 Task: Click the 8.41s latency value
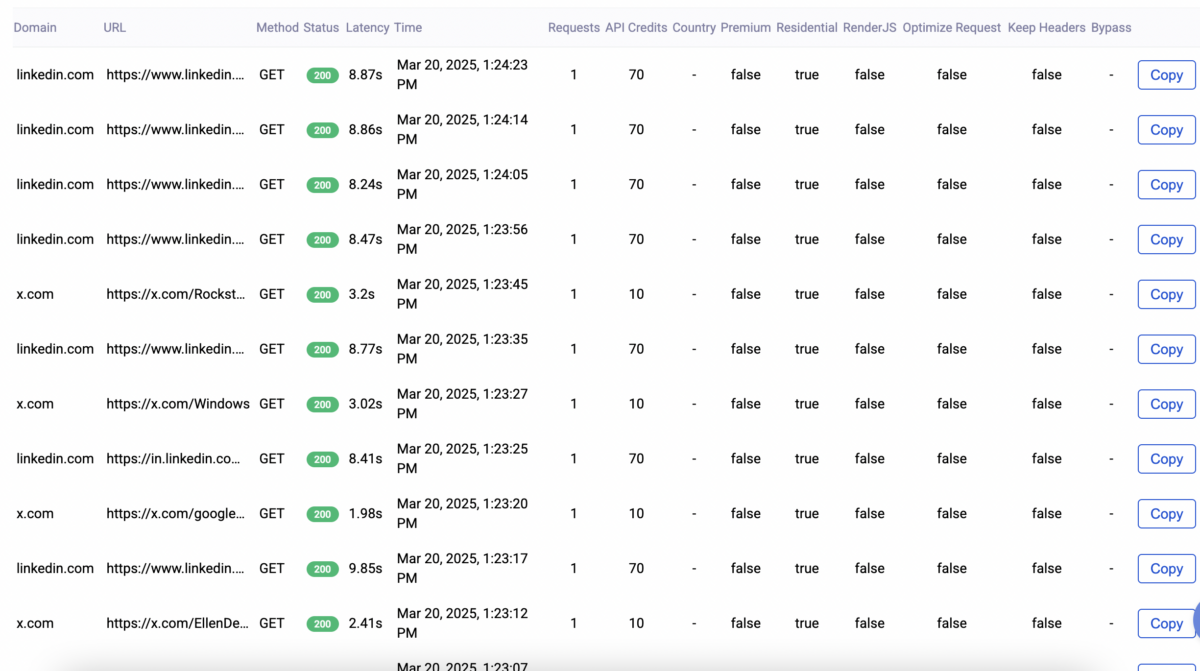coord(365,459)
